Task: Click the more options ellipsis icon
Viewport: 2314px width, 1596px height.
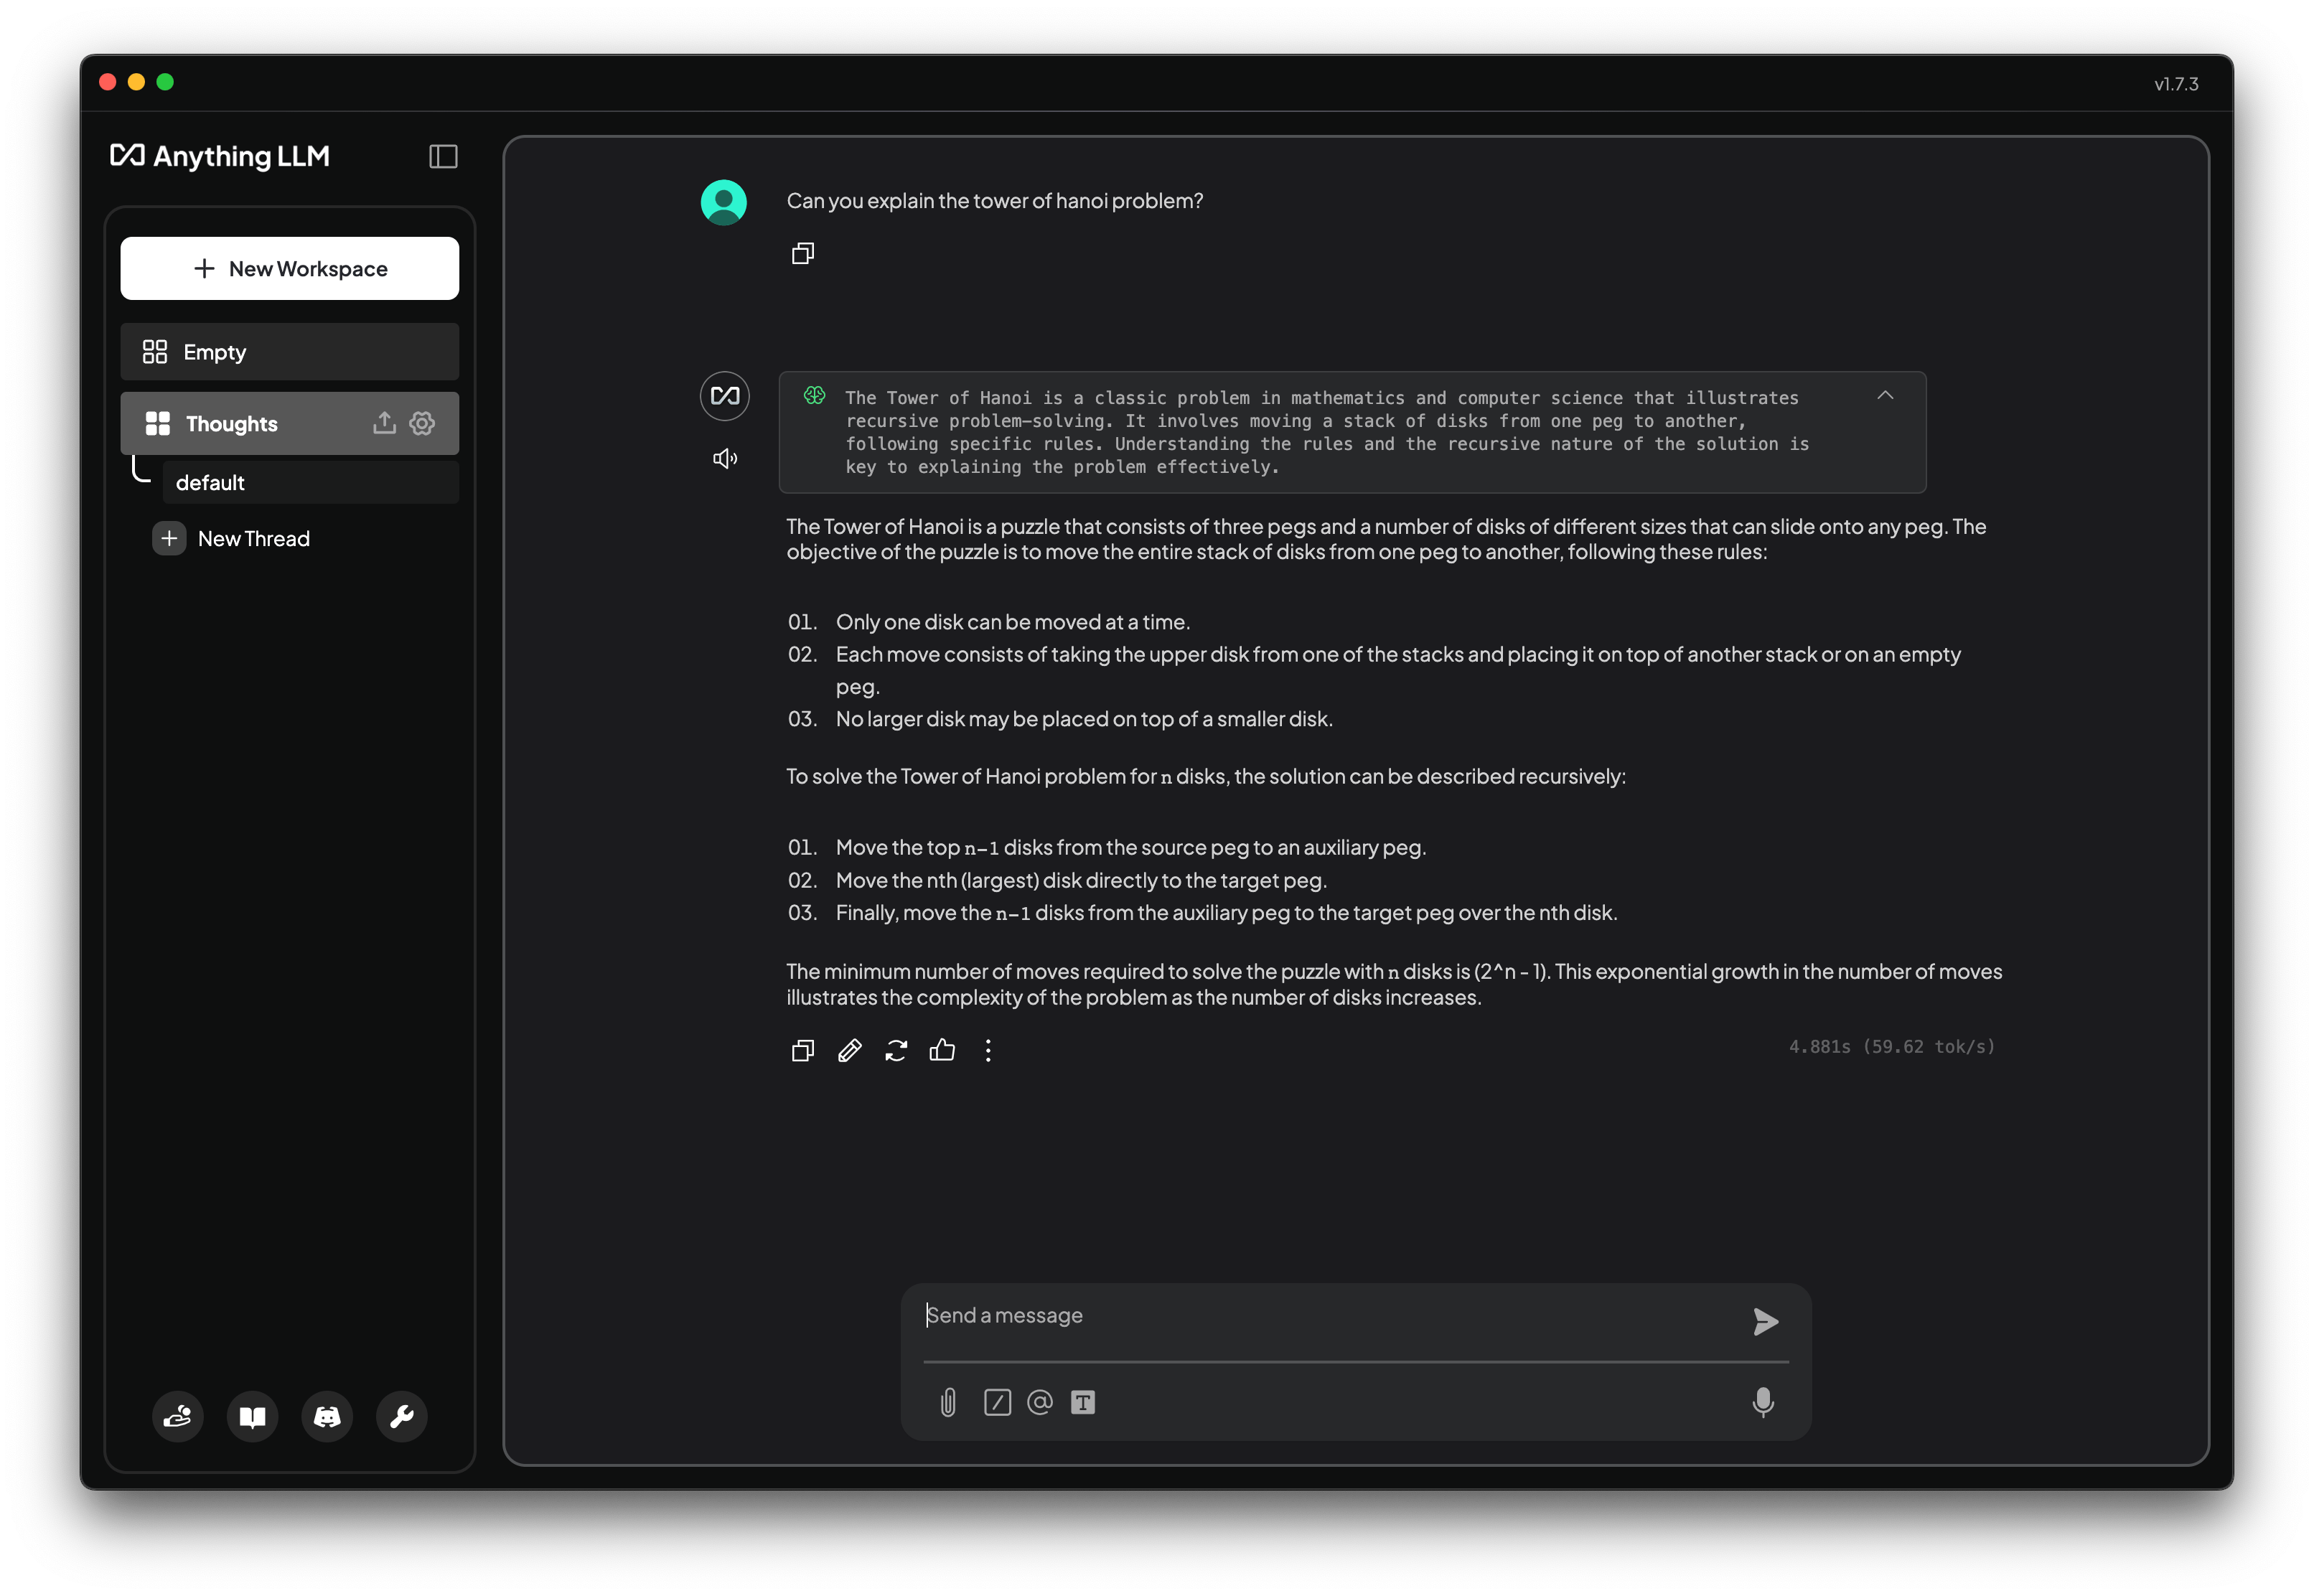Action: click(988, 1049)
